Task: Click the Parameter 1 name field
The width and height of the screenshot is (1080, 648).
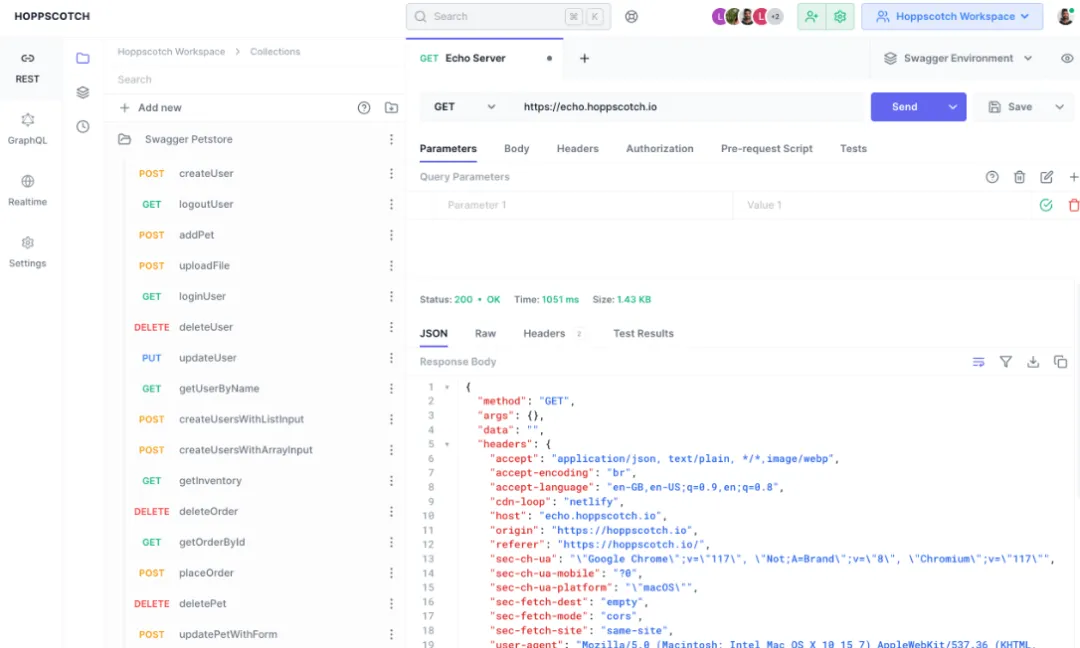Action: tap(585, 205)
